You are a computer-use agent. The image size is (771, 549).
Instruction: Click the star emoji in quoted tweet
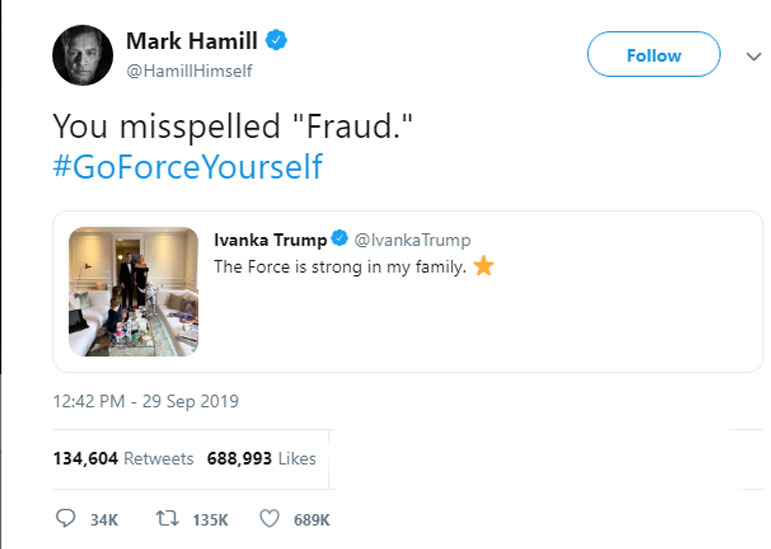coord(484,267)
